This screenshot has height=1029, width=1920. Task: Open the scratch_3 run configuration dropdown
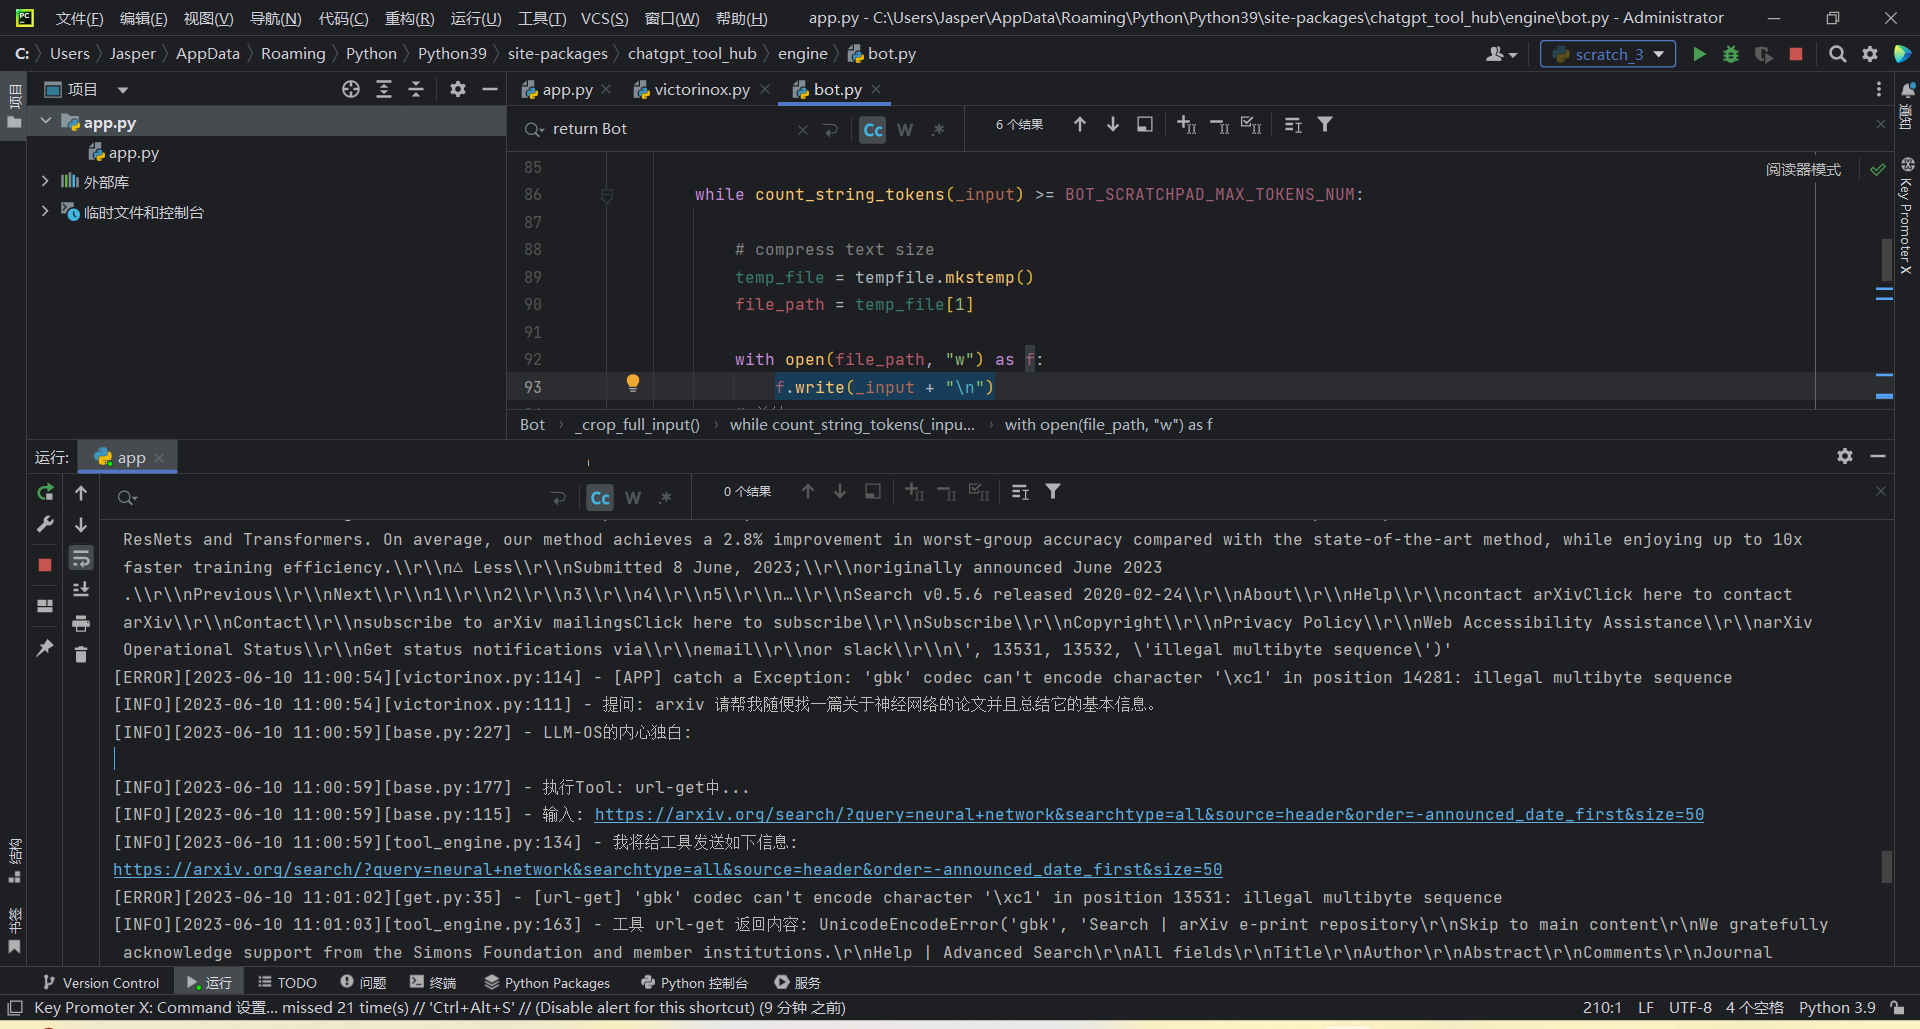pyautogui.click(x=1659, y=54)
